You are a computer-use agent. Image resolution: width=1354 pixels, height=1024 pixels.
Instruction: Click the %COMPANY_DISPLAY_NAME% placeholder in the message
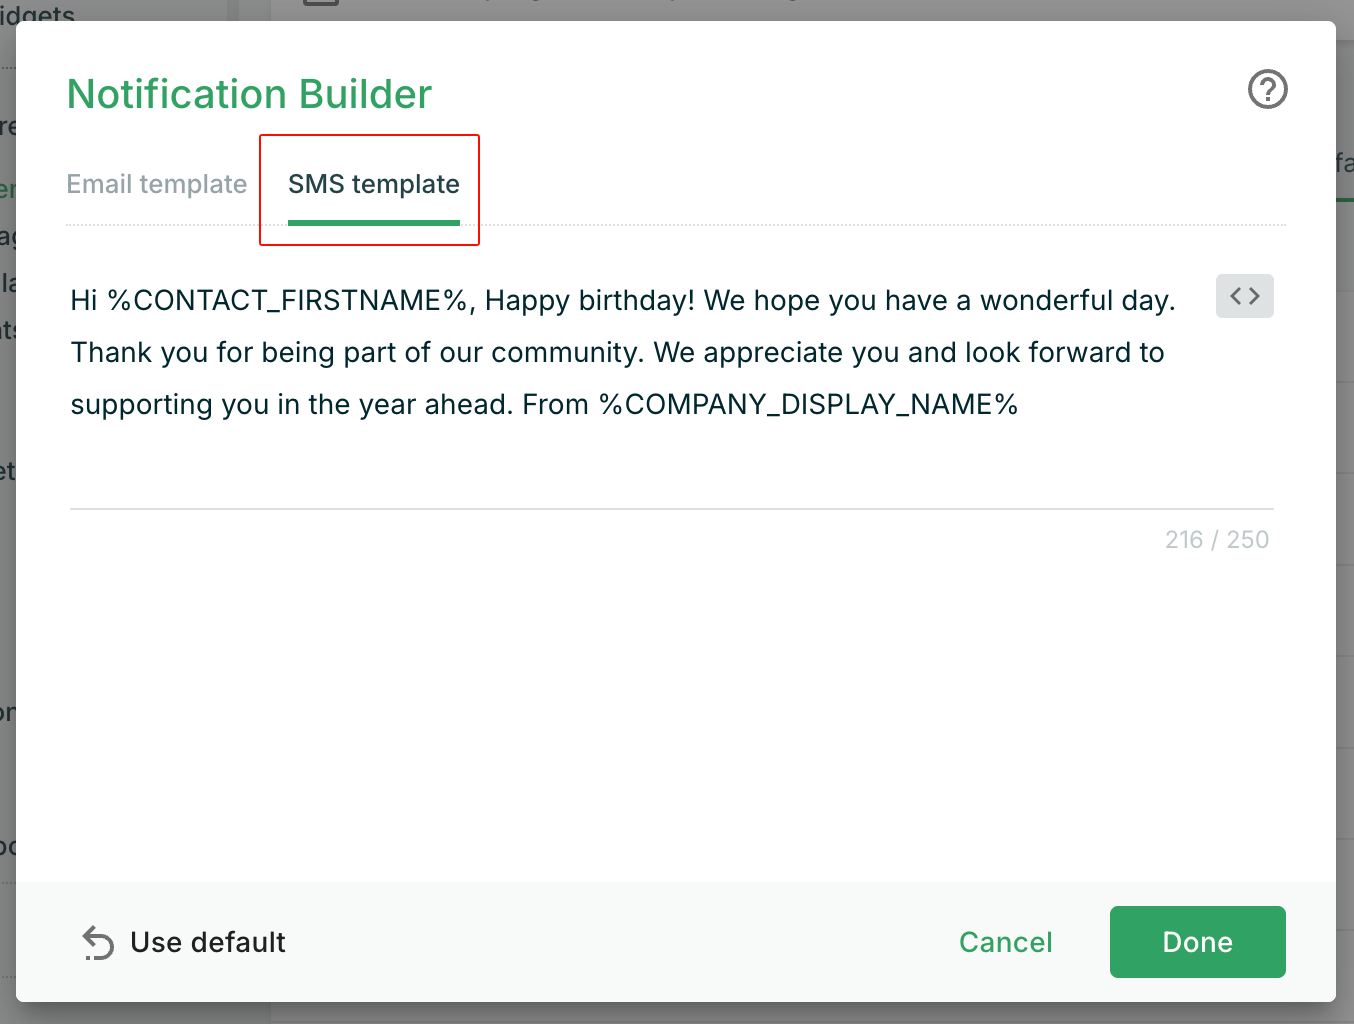[x=808, y=405]
